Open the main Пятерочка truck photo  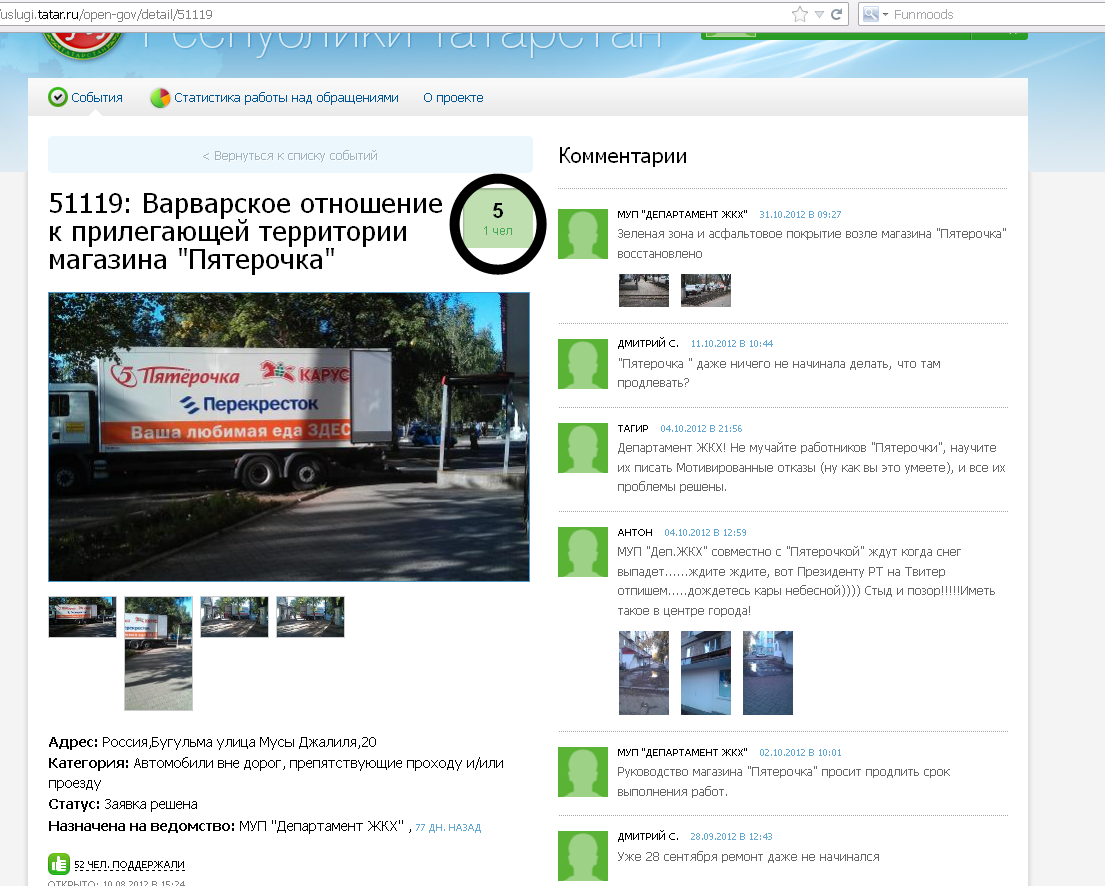coord(289,437)
